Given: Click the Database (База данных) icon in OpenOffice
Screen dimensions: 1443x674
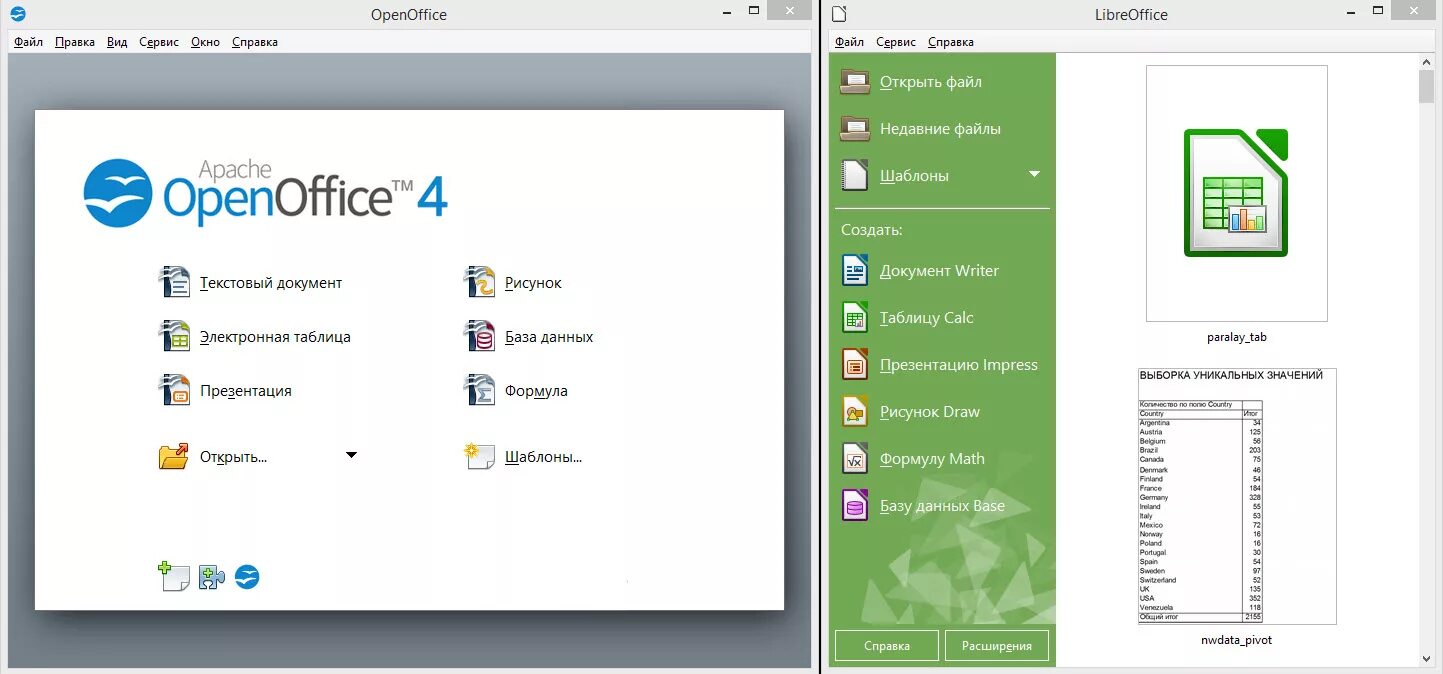Looking at the screenshot, I should tap(480, 336).
